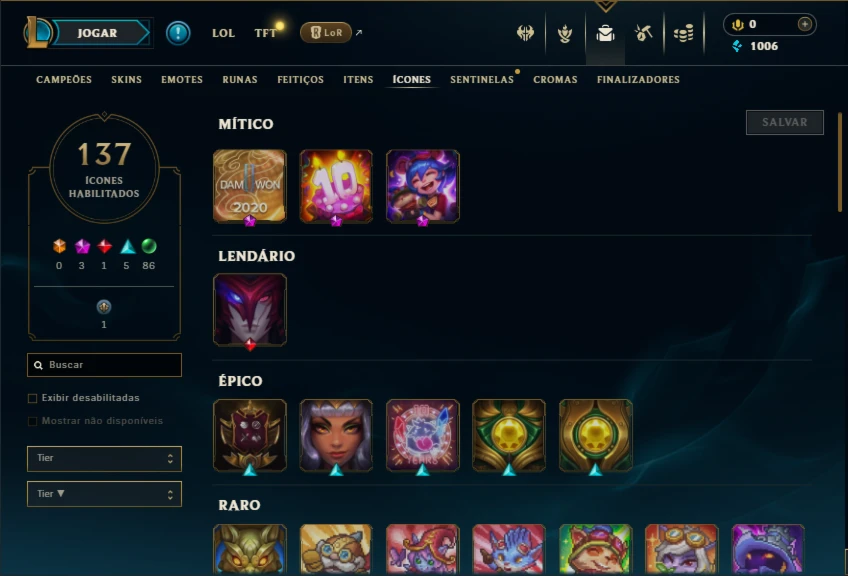Open the Store coins icon
This screenshot has height=576, width=848.
(684, 34)
